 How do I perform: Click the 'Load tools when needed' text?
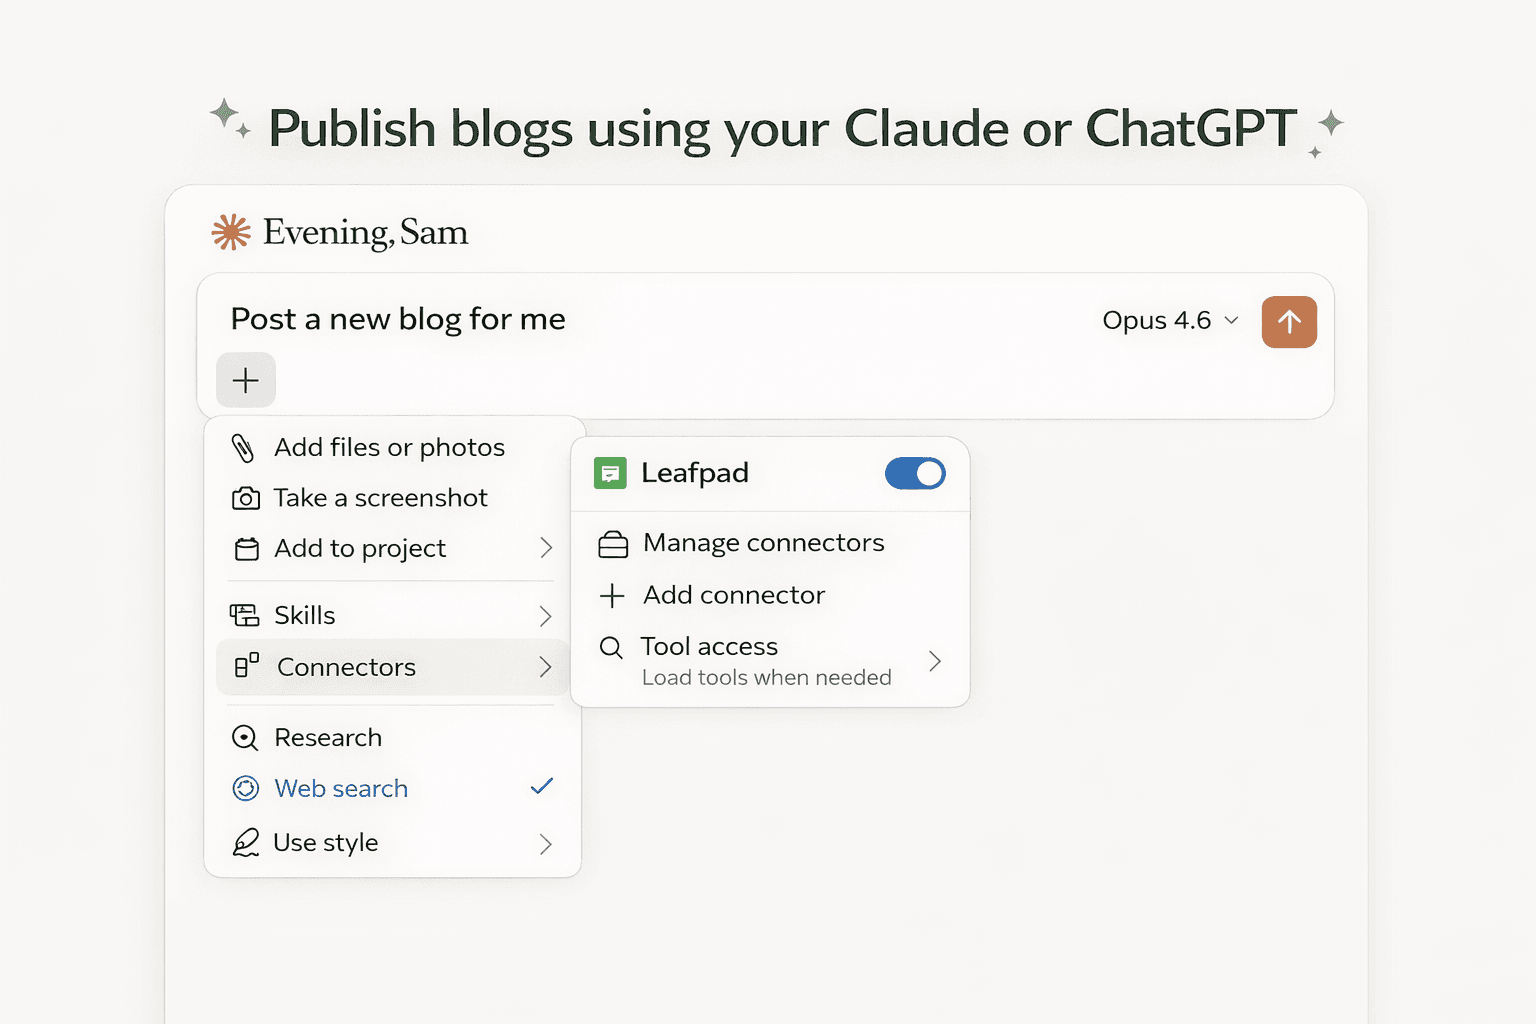tap(767, 678)
